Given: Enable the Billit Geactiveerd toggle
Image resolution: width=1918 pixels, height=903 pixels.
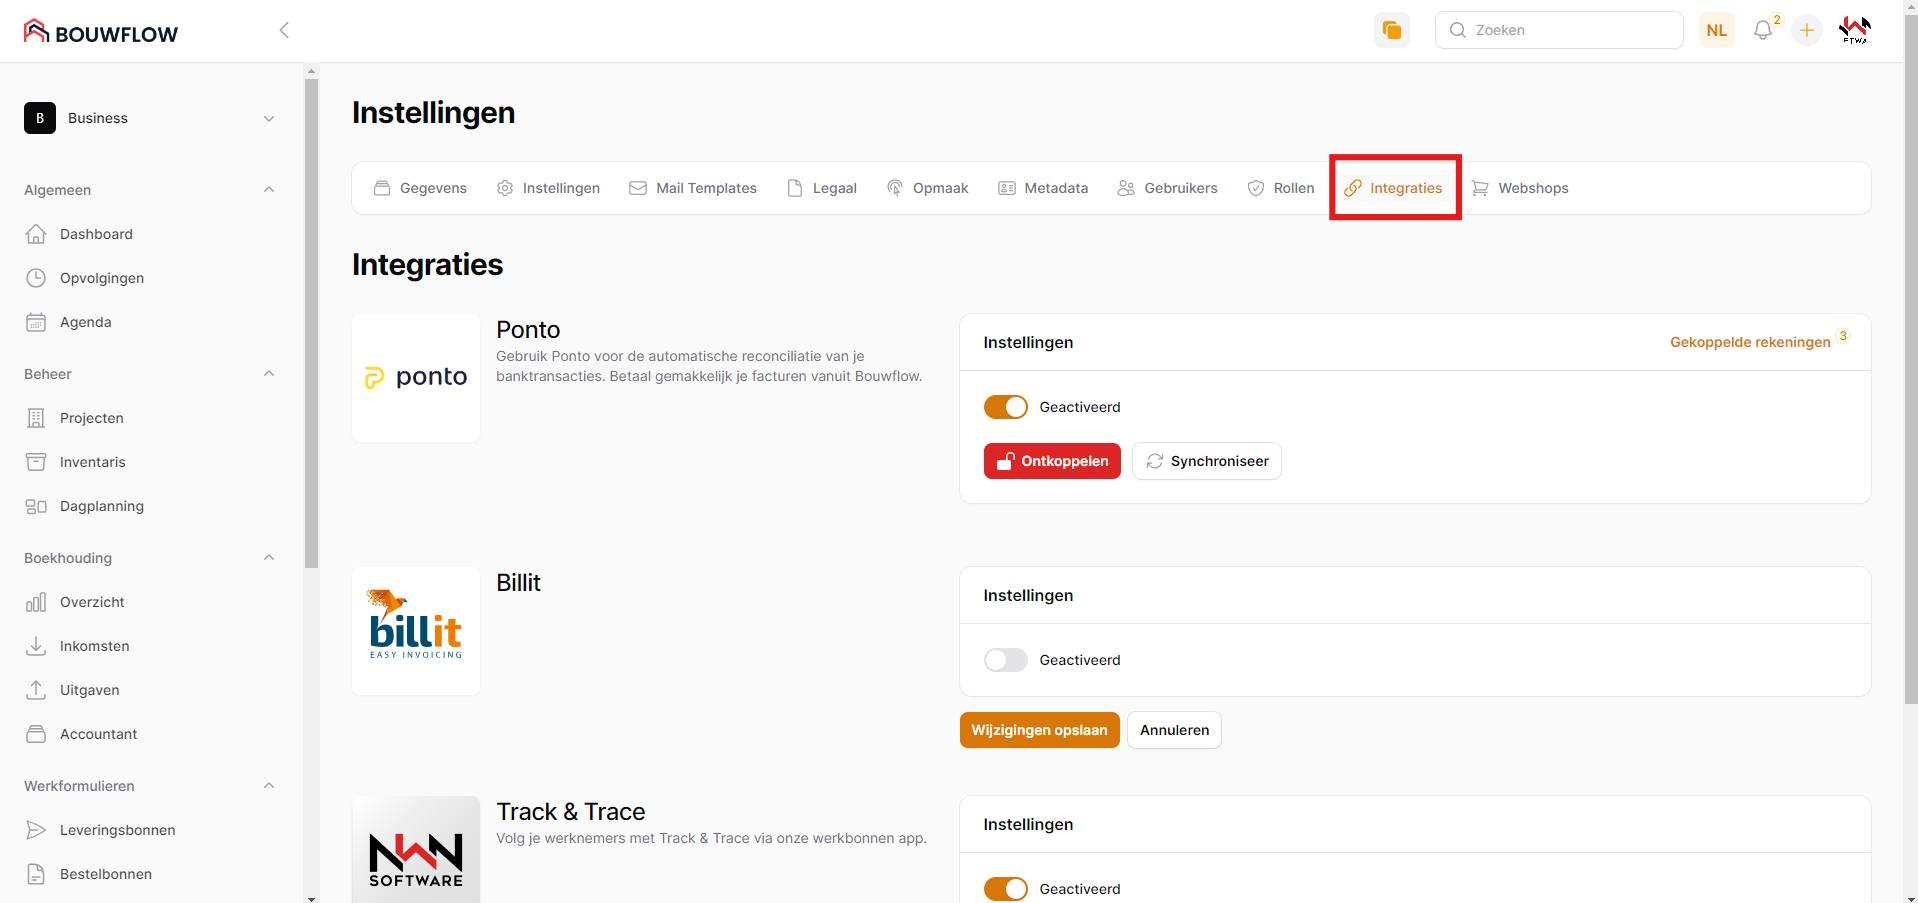Looking at the screenshot, I should point(1005,660).
